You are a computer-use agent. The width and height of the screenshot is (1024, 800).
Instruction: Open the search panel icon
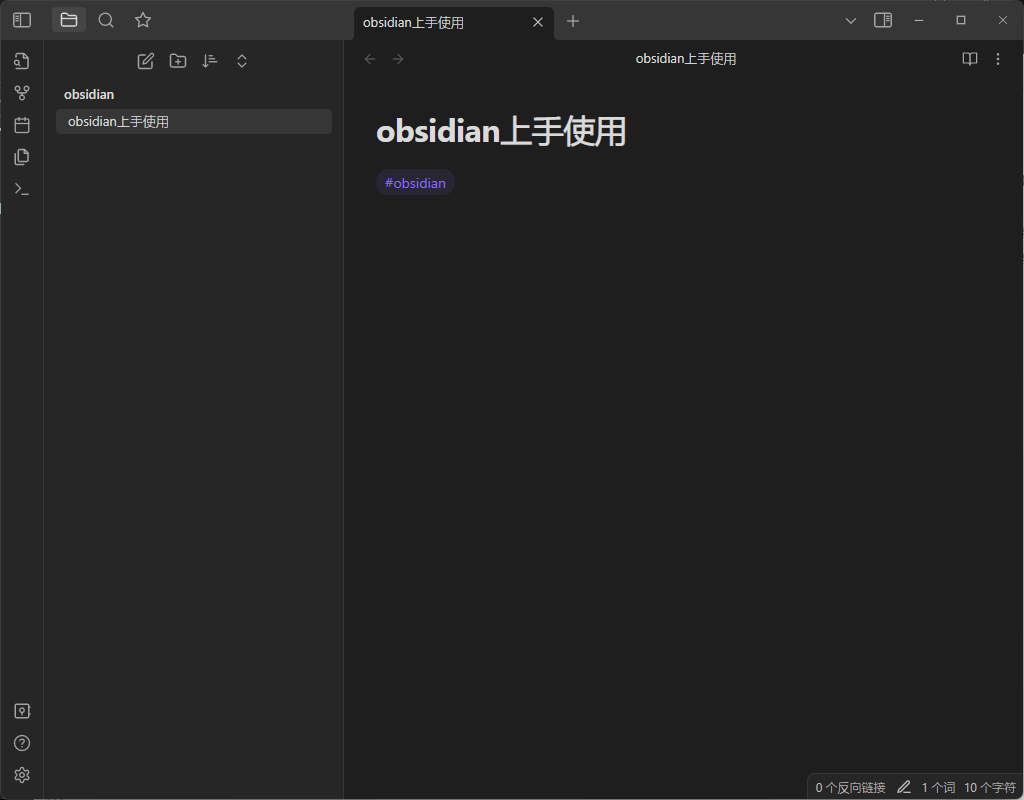(x=106, y=20)
